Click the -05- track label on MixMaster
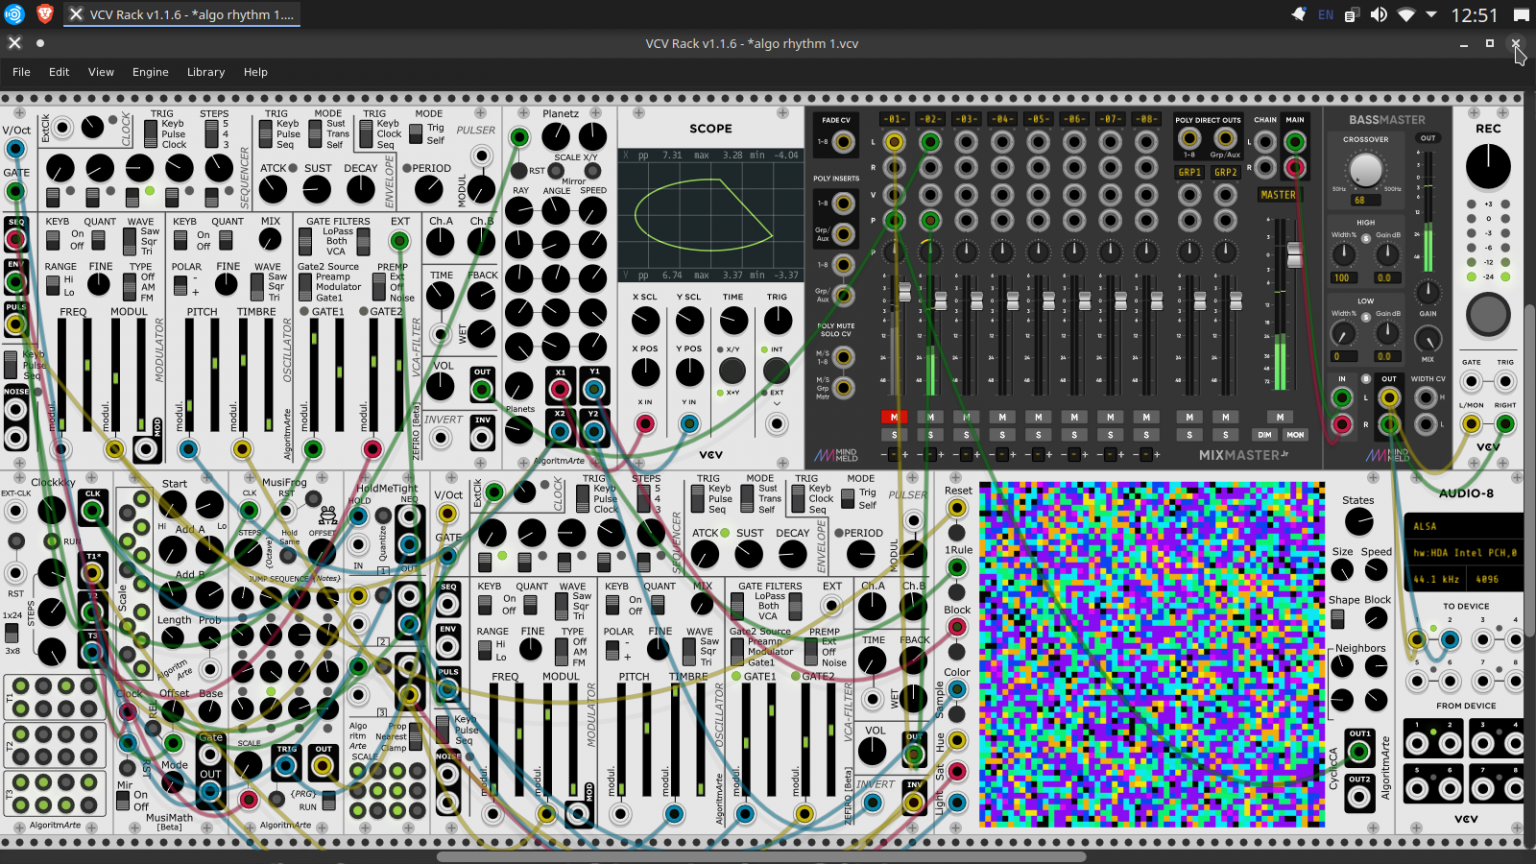Image resolution: width=1536 pixels, height=864 pixels. click(x=1038, y=119)
